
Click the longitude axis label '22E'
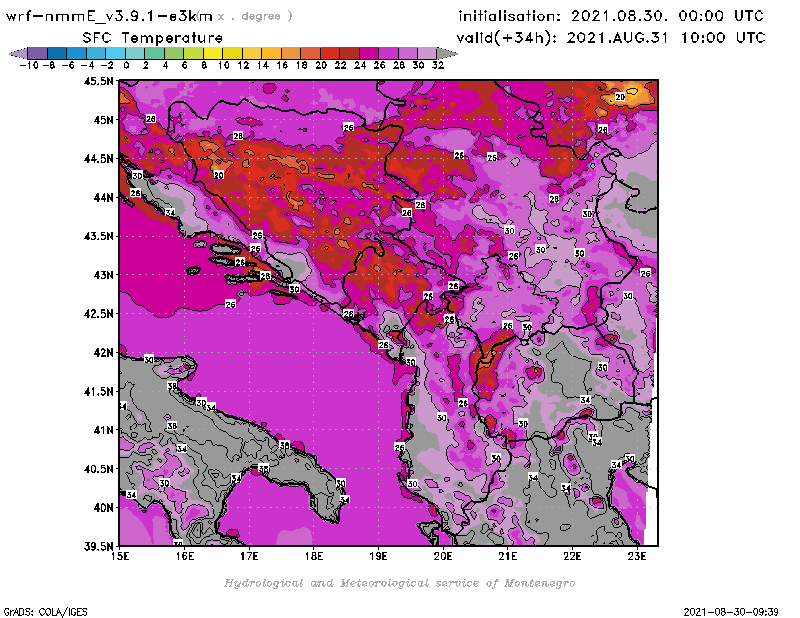pos(572,556)
